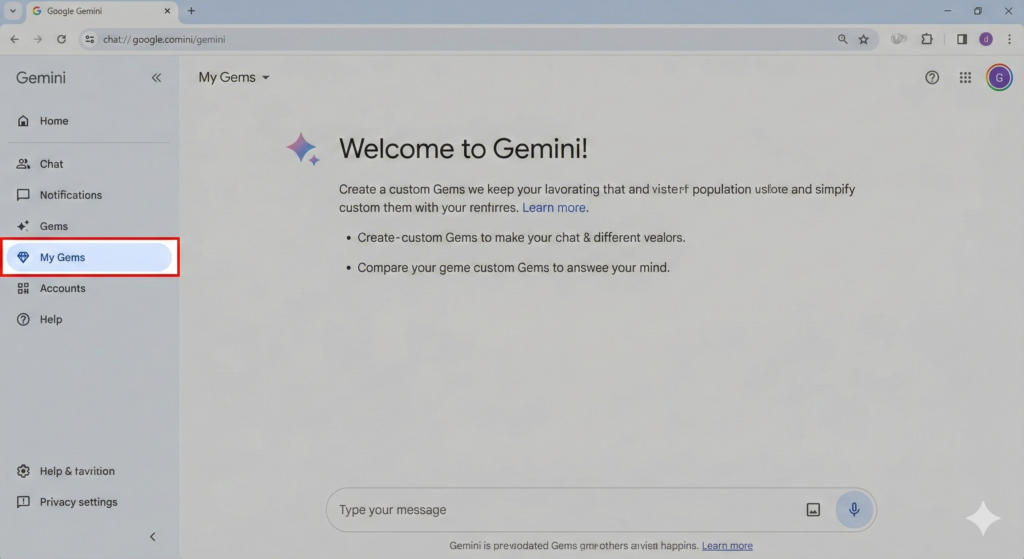
Task: Follow Learn more link in welcome text
Action: (x=554, y=208)
